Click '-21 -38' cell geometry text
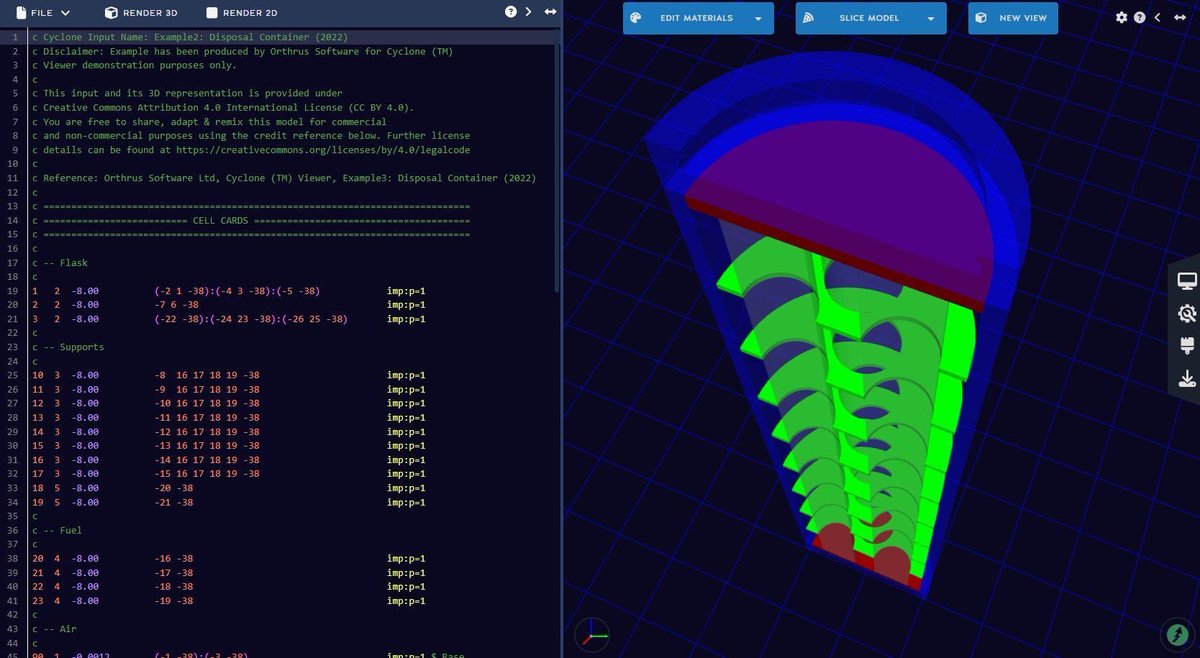 [x=174, y=502]
